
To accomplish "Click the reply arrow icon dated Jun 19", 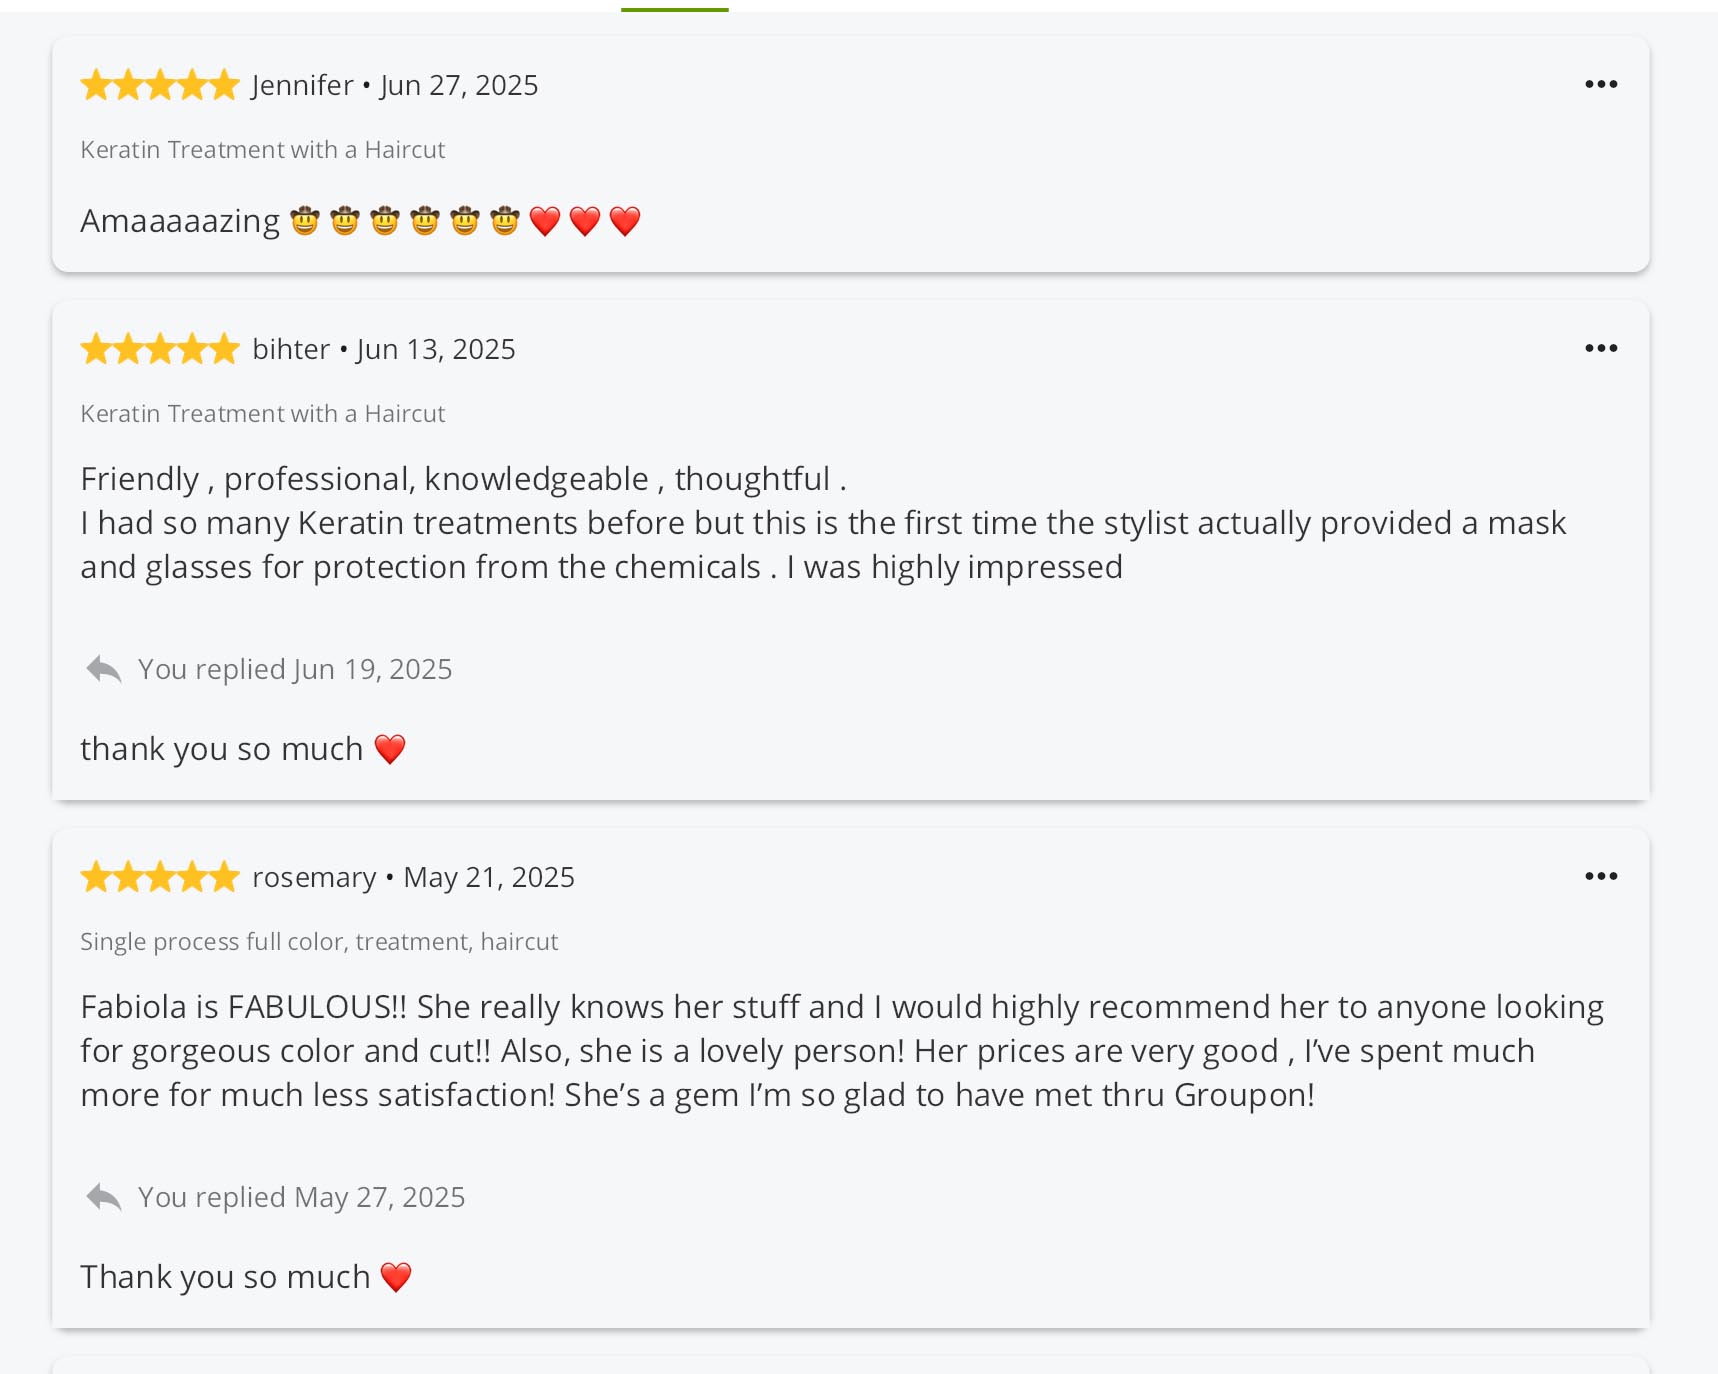I will (104, 669).
